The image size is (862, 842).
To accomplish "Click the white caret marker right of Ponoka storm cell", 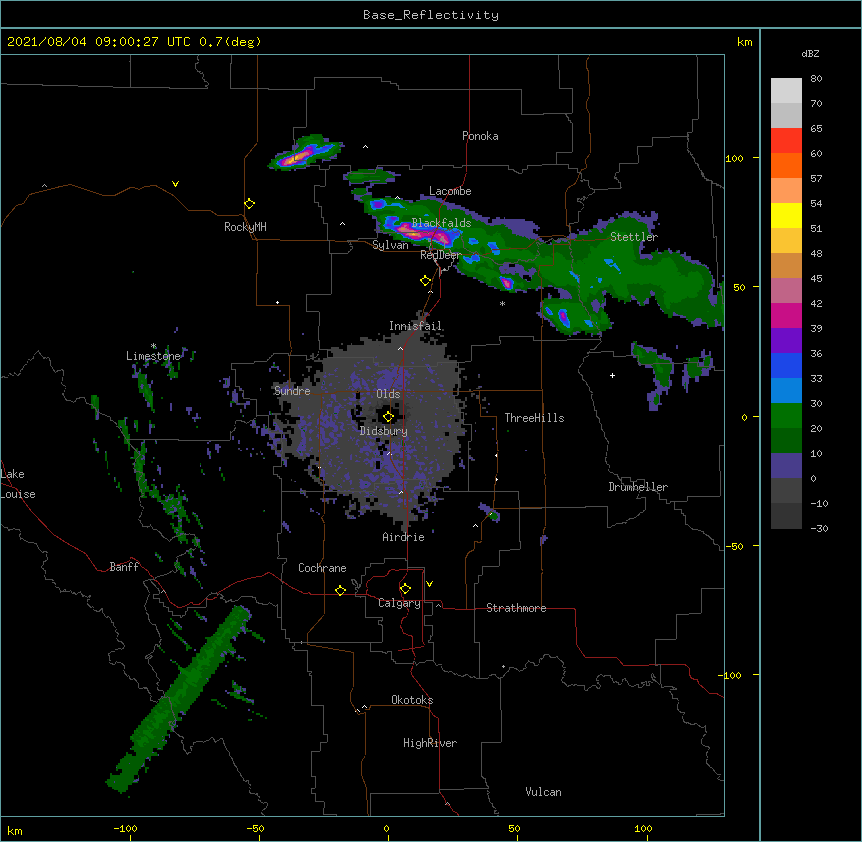I will pos(366,147).
